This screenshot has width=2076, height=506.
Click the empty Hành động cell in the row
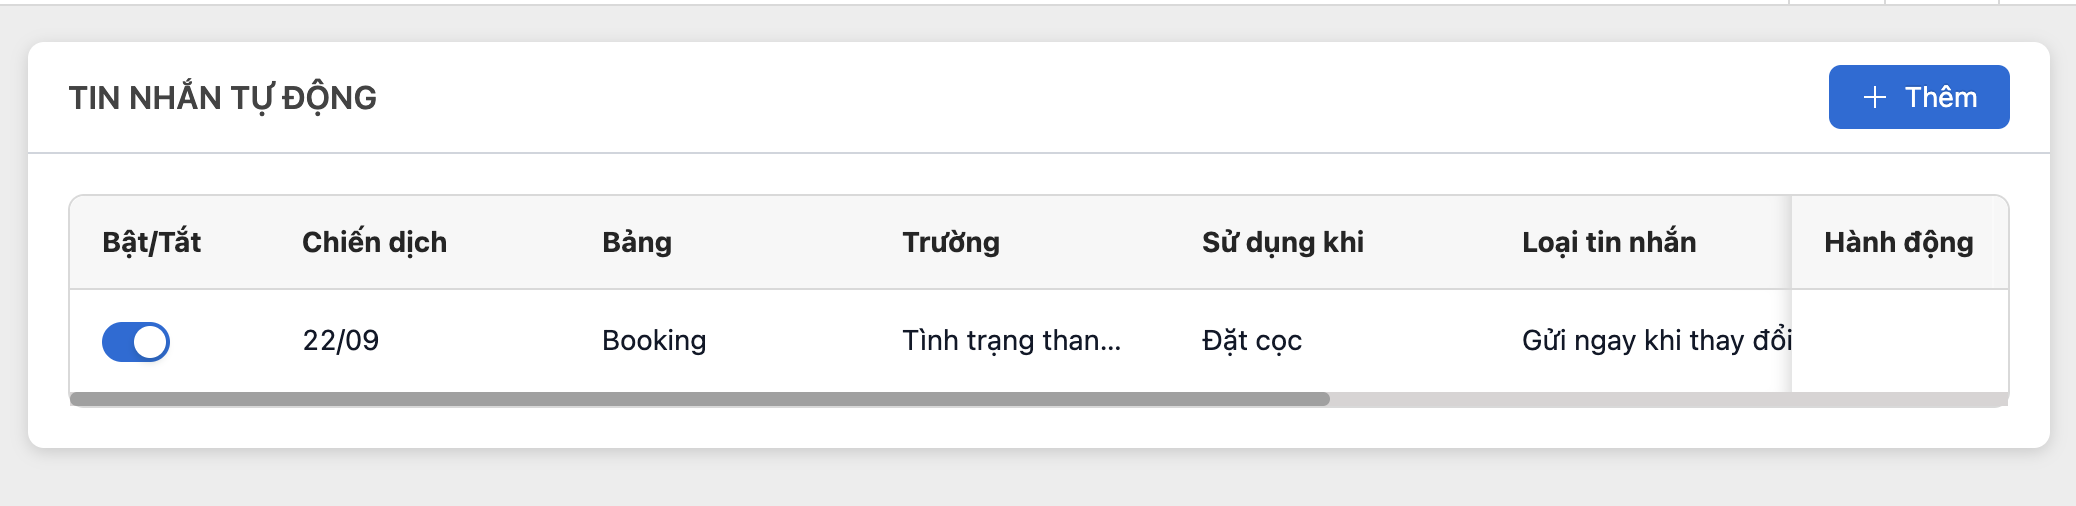coord(1898,341)
